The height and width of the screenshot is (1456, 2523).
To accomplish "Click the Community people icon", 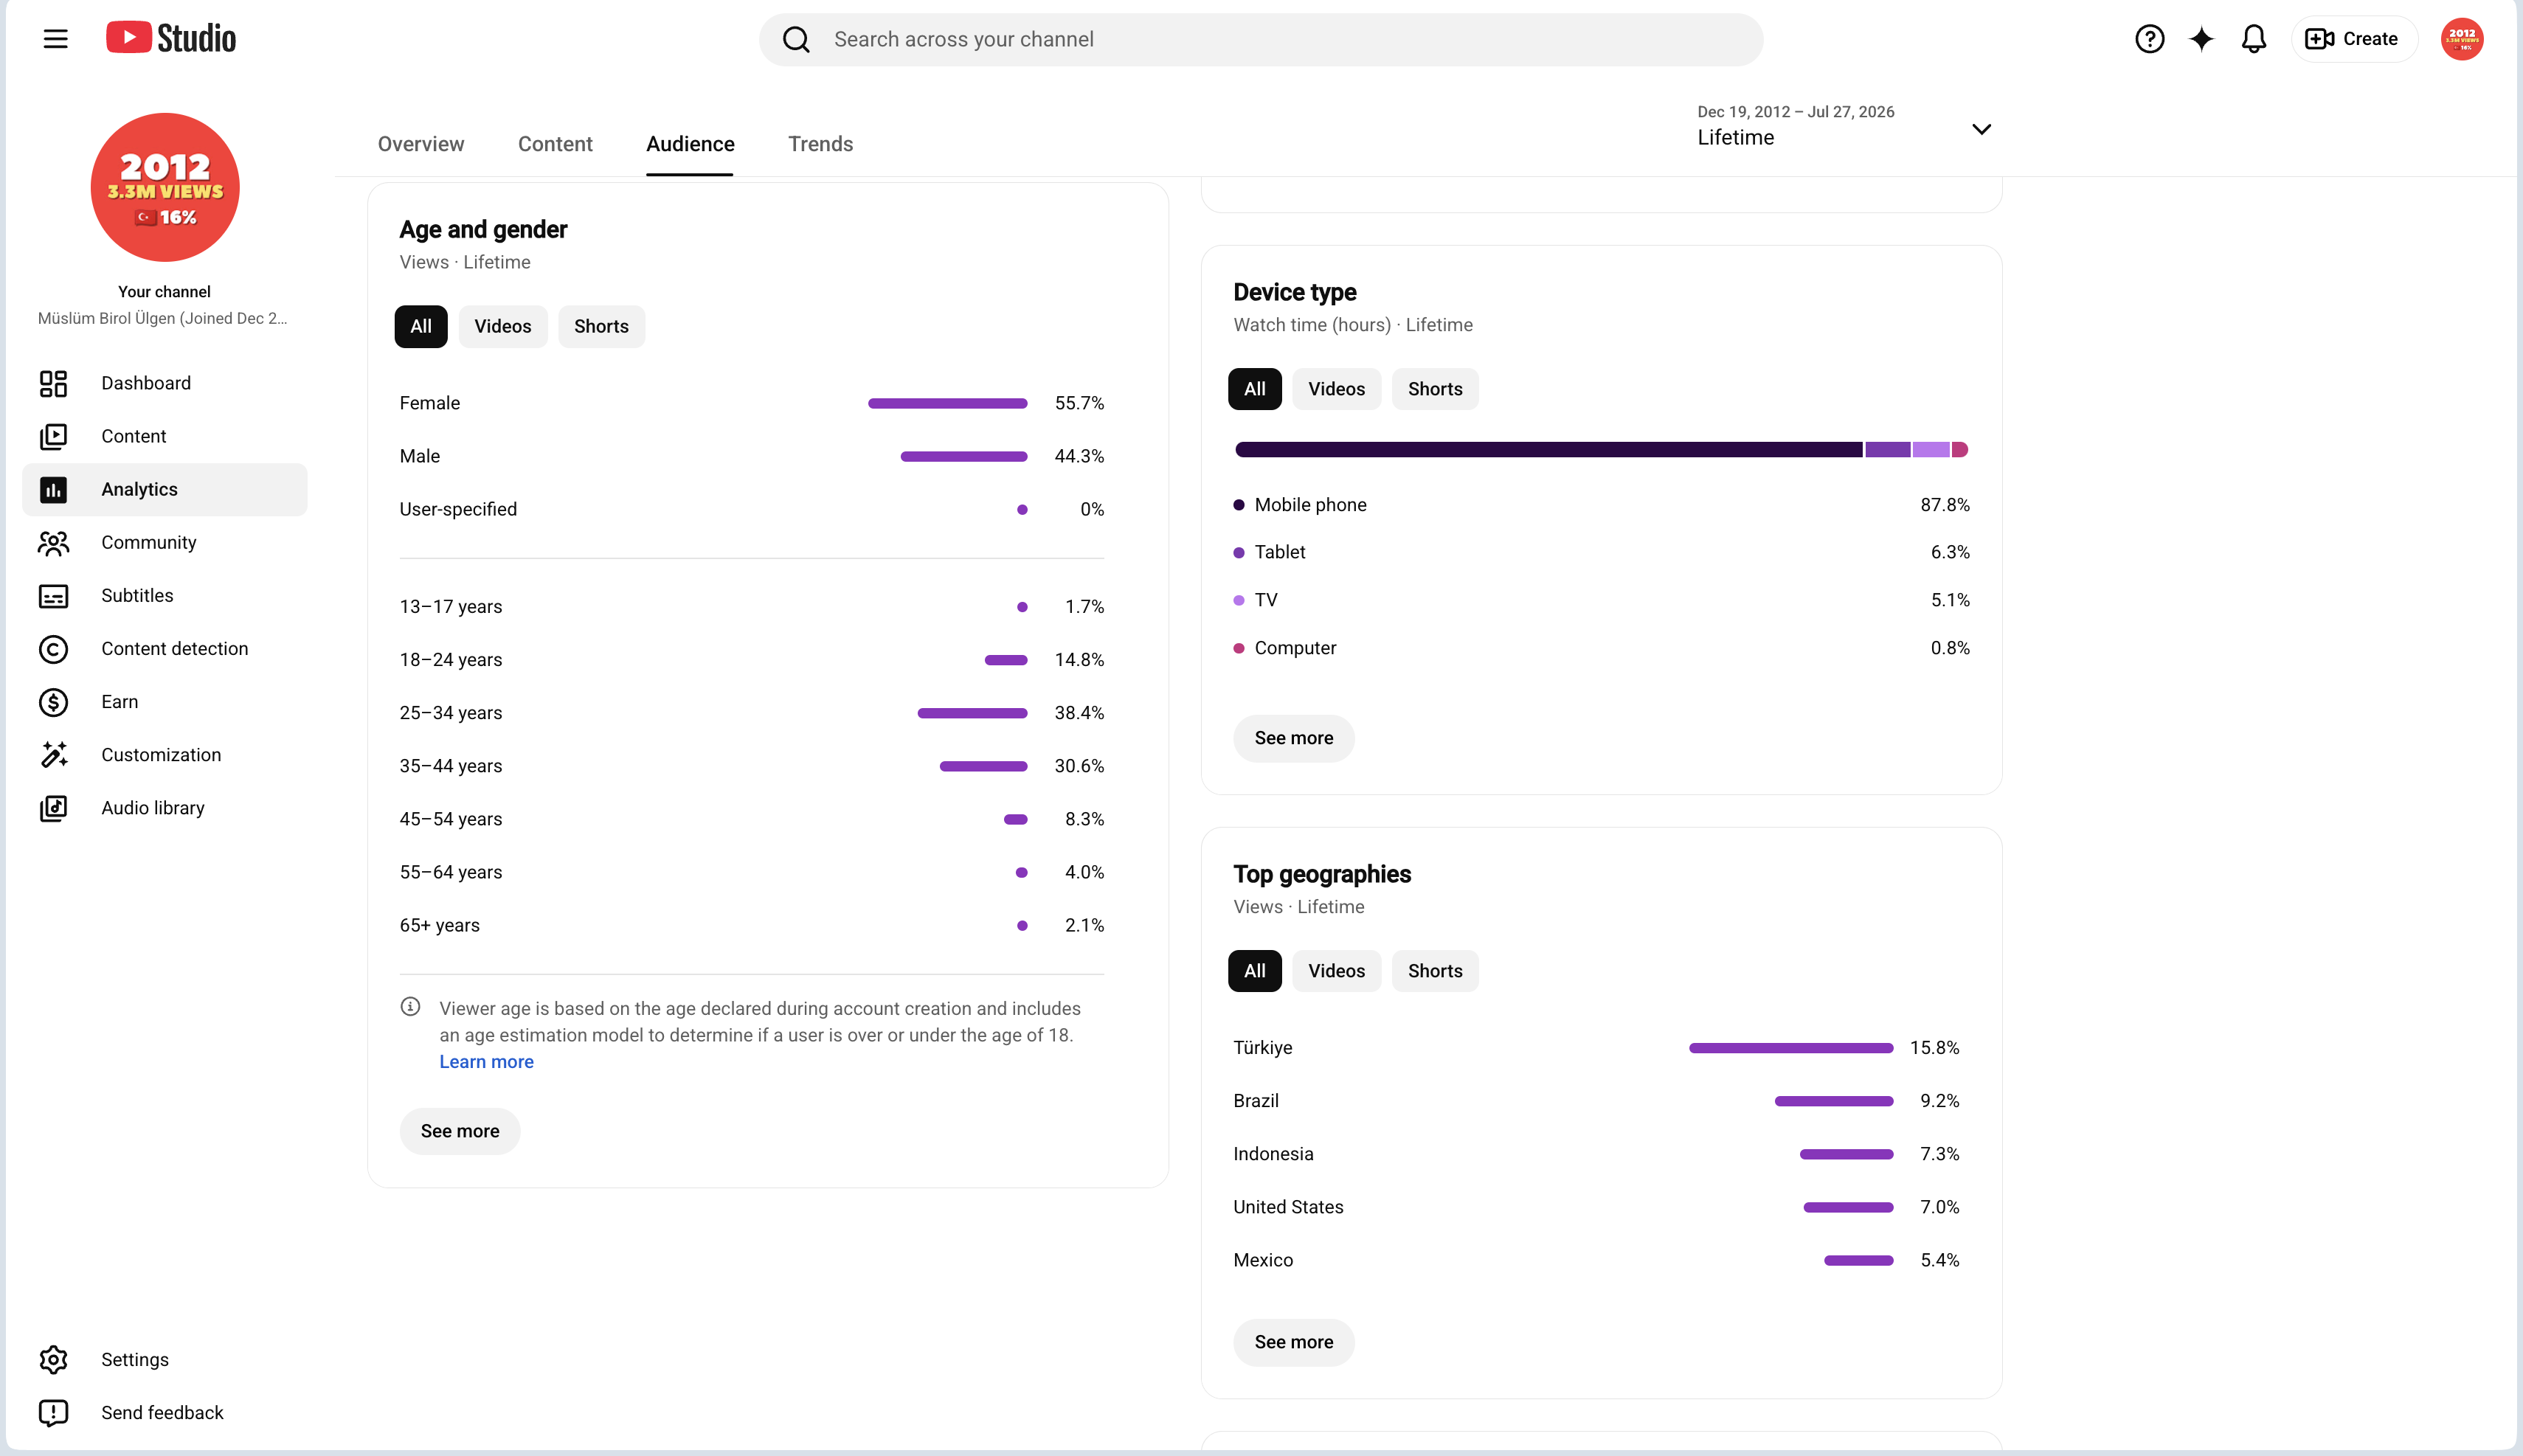I will point(54,542).
